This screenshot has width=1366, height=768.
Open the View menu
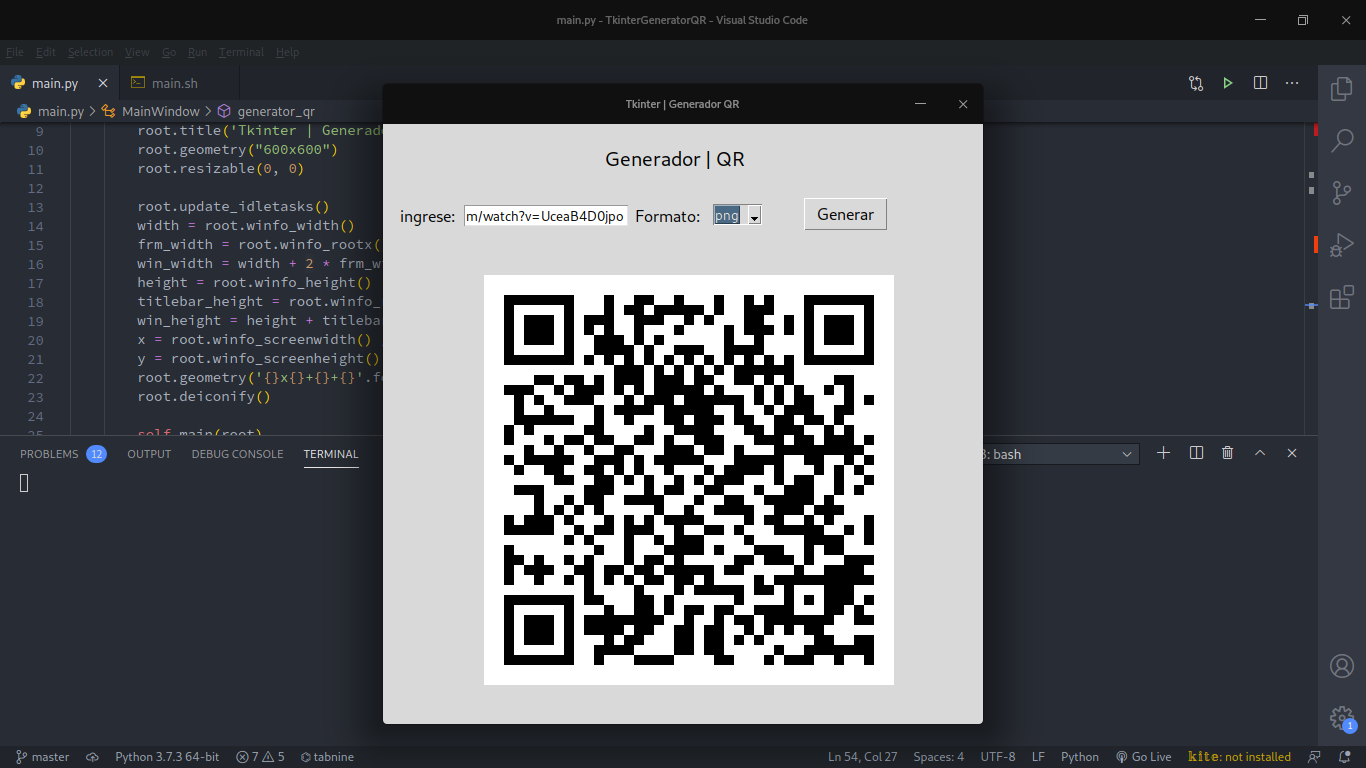138,52
